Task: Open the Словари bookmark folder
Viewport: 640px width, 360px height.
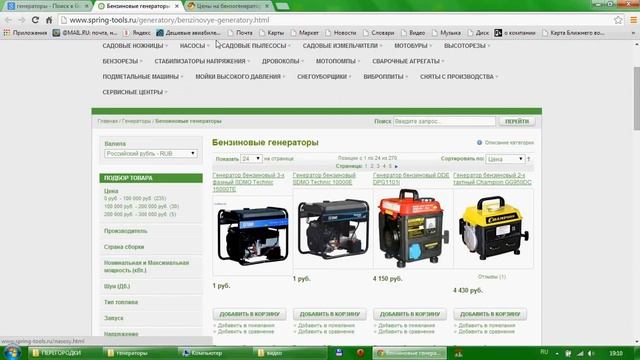Action: tap(378, 33)
